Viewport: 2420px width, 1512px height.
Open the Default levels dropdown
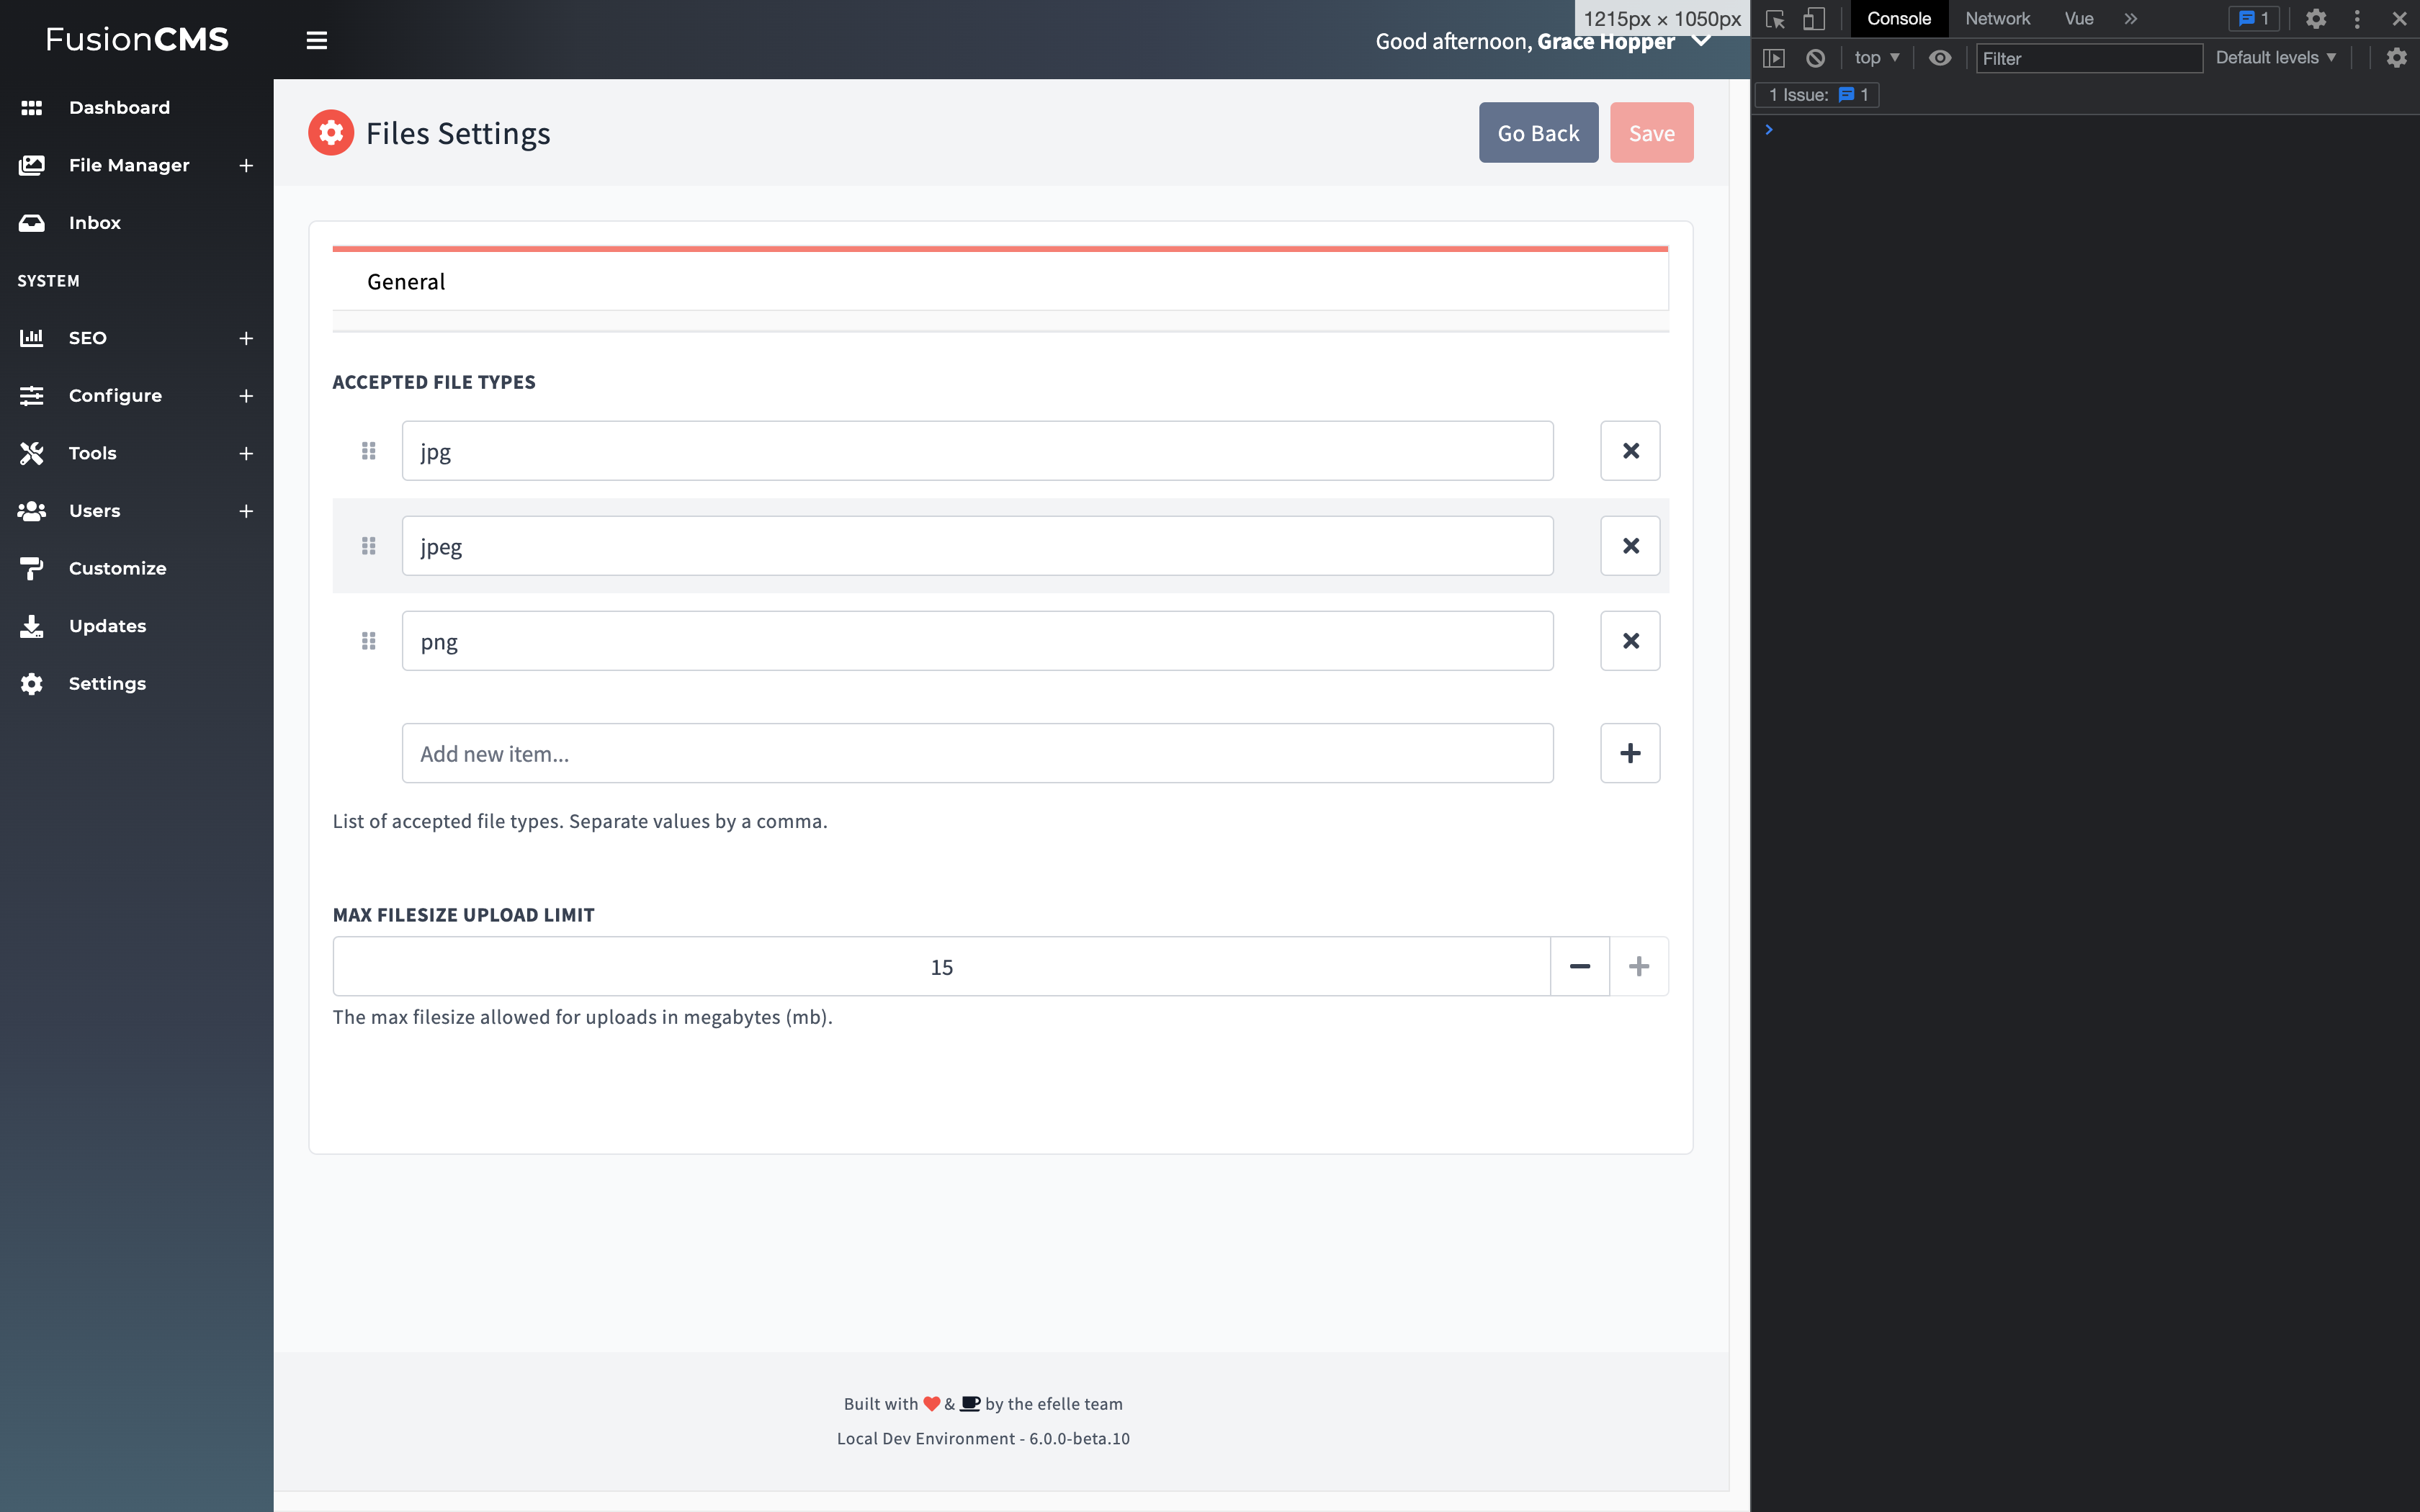[x=2275, y=58]
